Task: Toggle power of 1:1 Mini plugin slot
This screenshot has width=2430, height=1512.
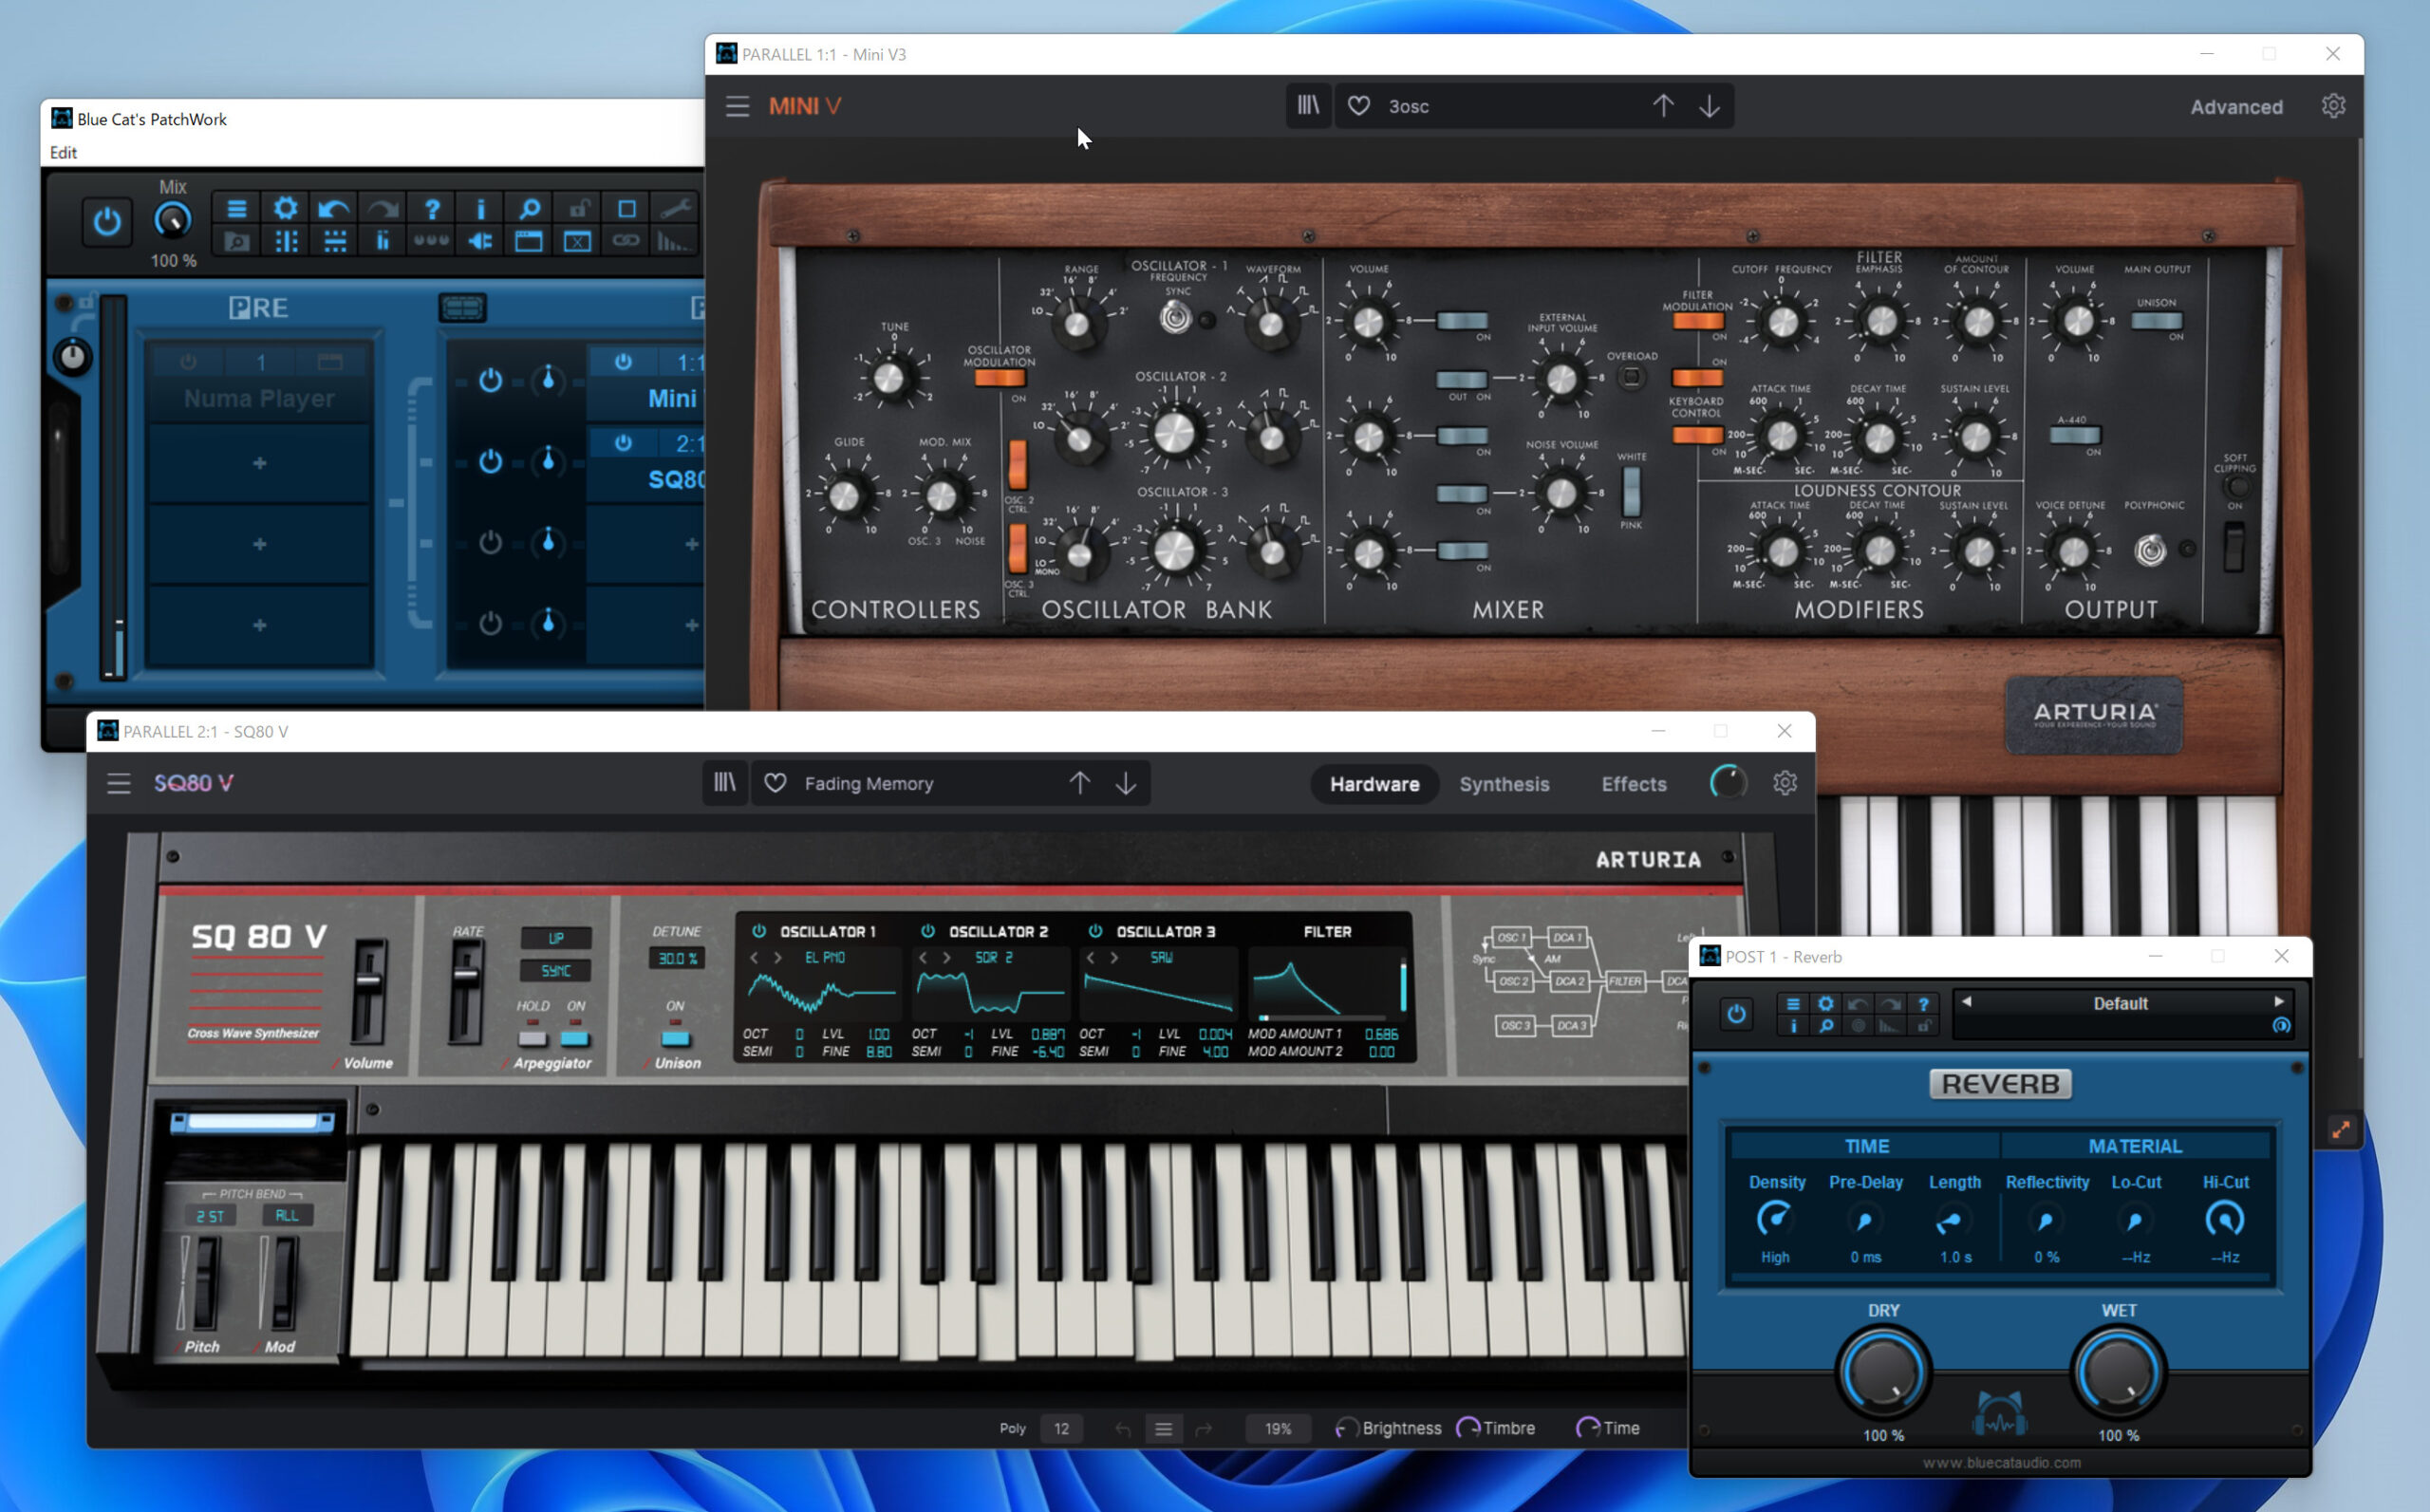Action: click(x=623, y=362)
